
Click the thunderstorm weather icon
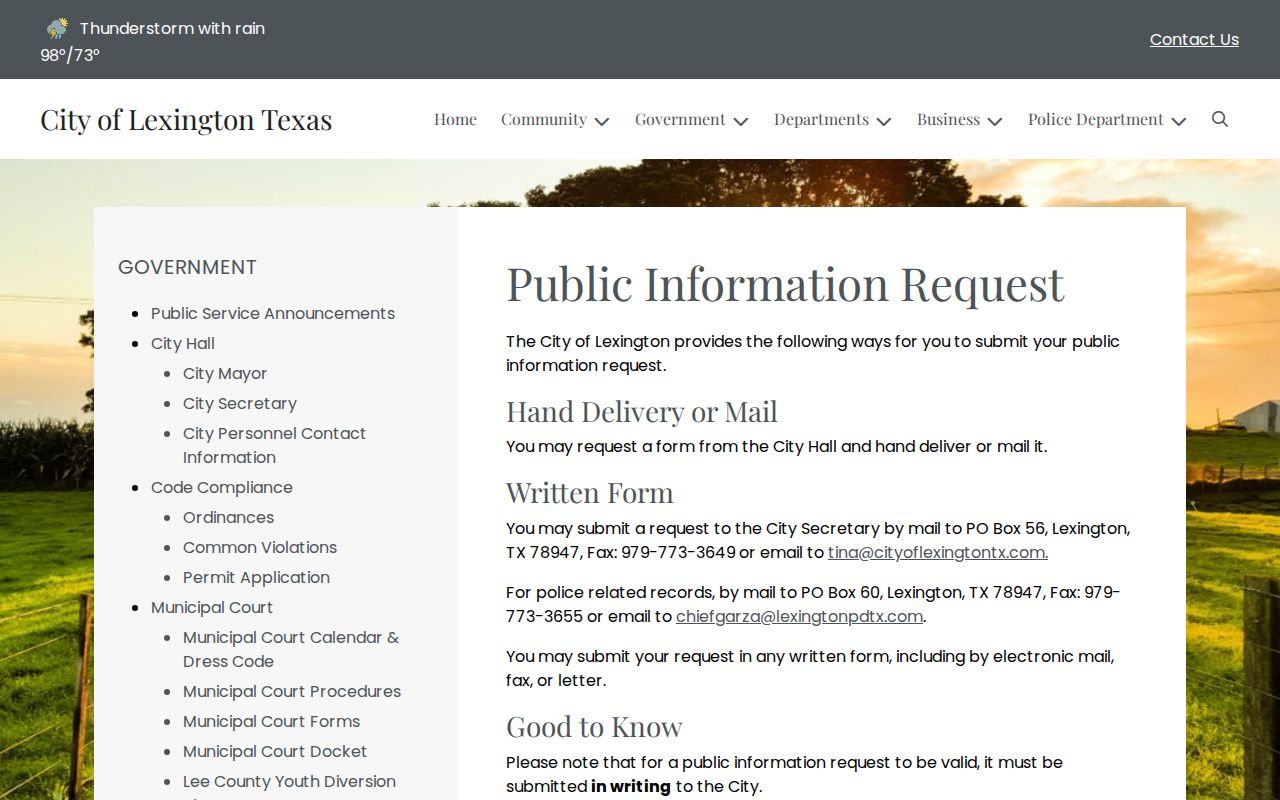(57, 28)
